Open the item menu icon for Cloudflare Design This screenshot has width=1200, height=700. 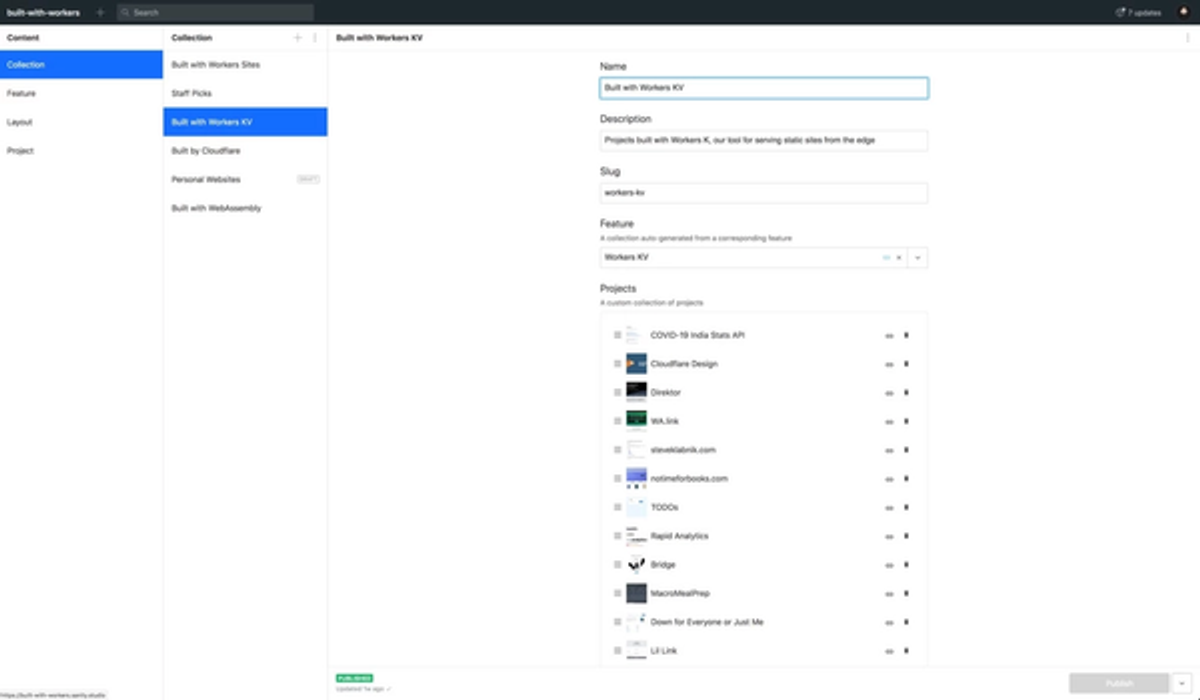(905, 364)
